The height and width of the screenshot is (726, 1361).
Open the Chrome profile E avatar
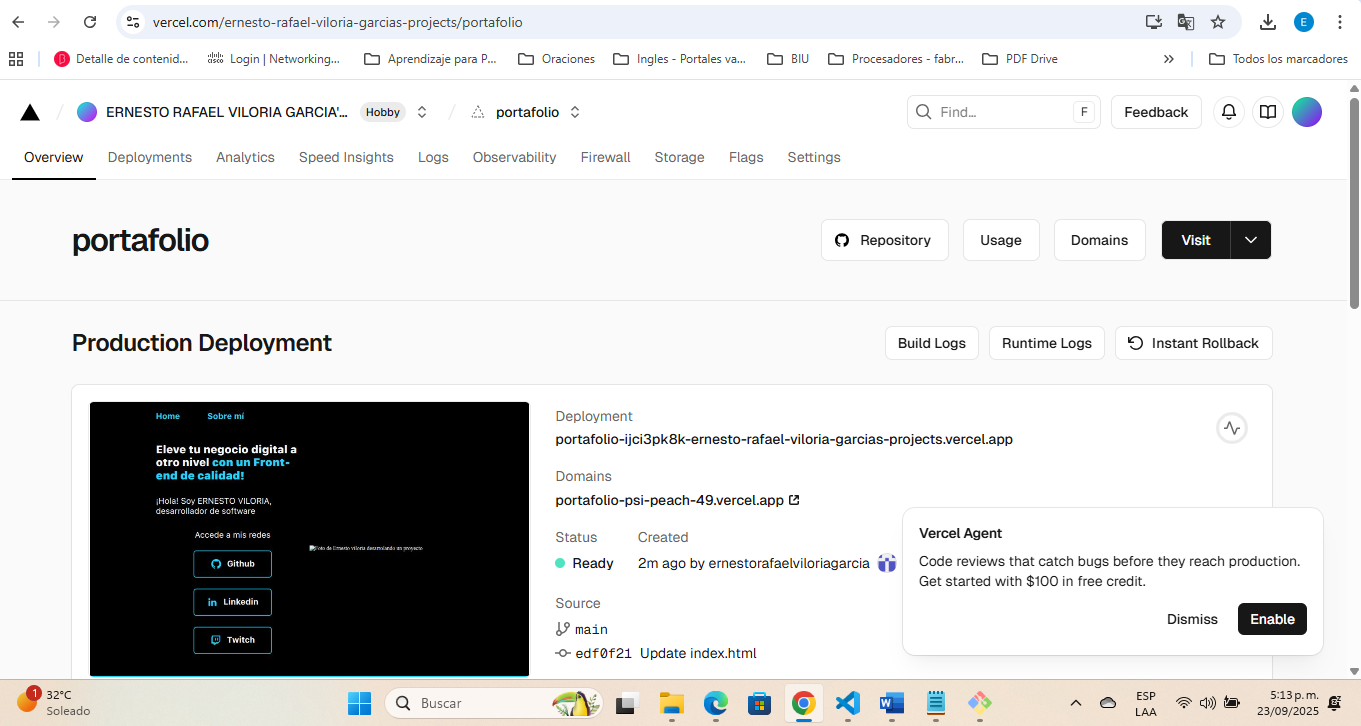coord(1303,22)
